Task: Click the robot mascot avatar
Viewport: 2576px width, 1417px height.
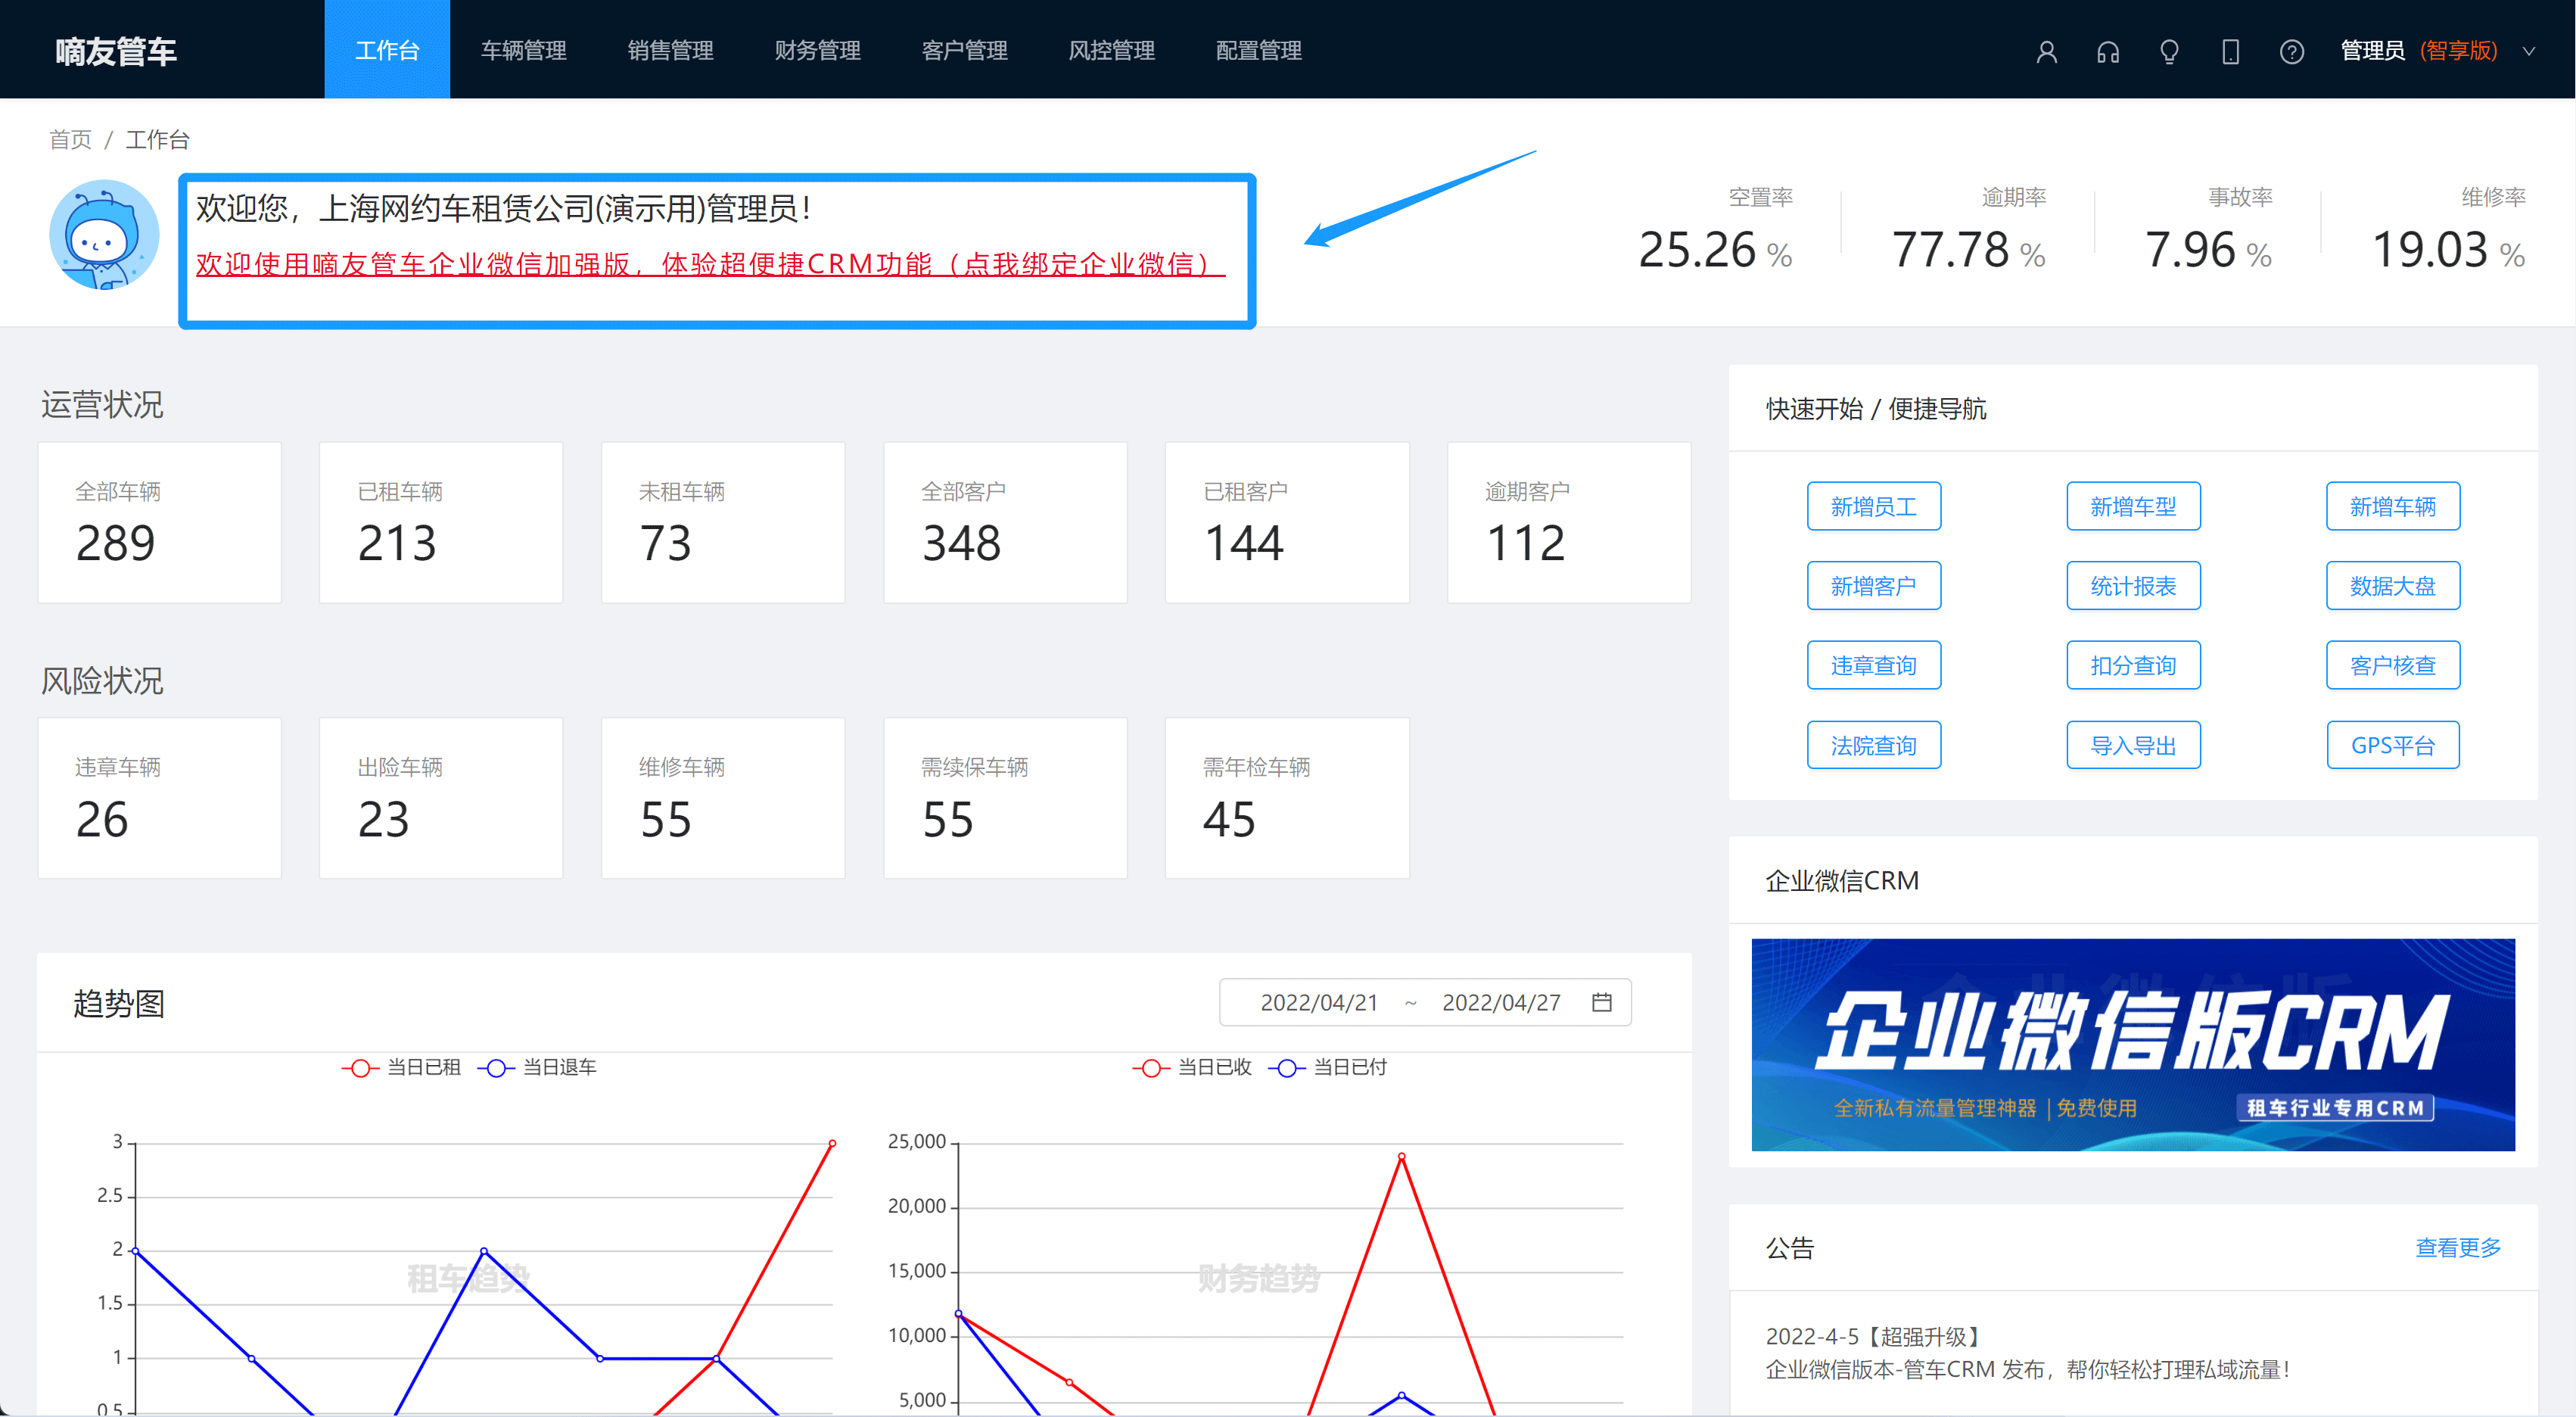Action: pyautogui.click(x=104, y=235)
